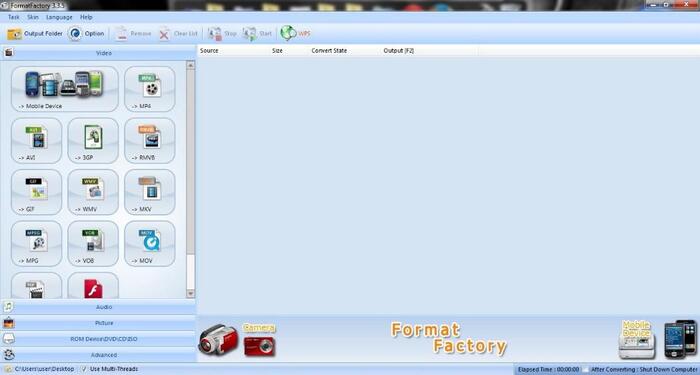
Task: Click the format list scroll-up arrow
Action: [191, 65]
